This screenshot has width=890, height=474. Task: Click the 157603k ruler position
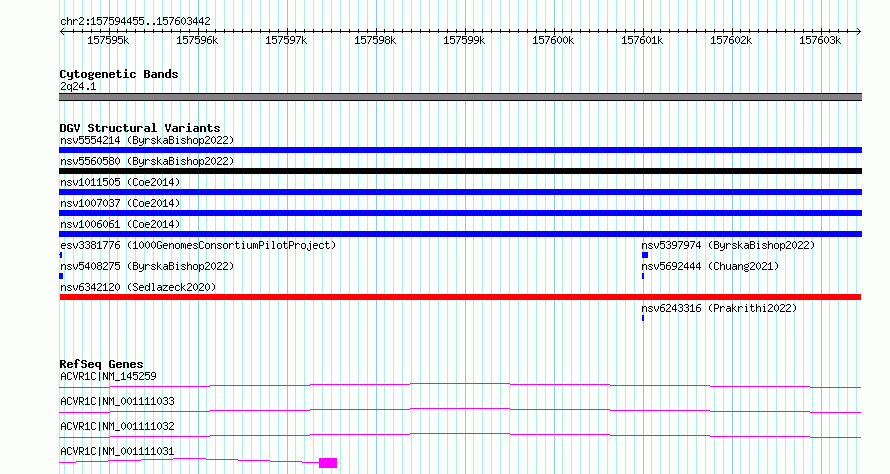820,40
